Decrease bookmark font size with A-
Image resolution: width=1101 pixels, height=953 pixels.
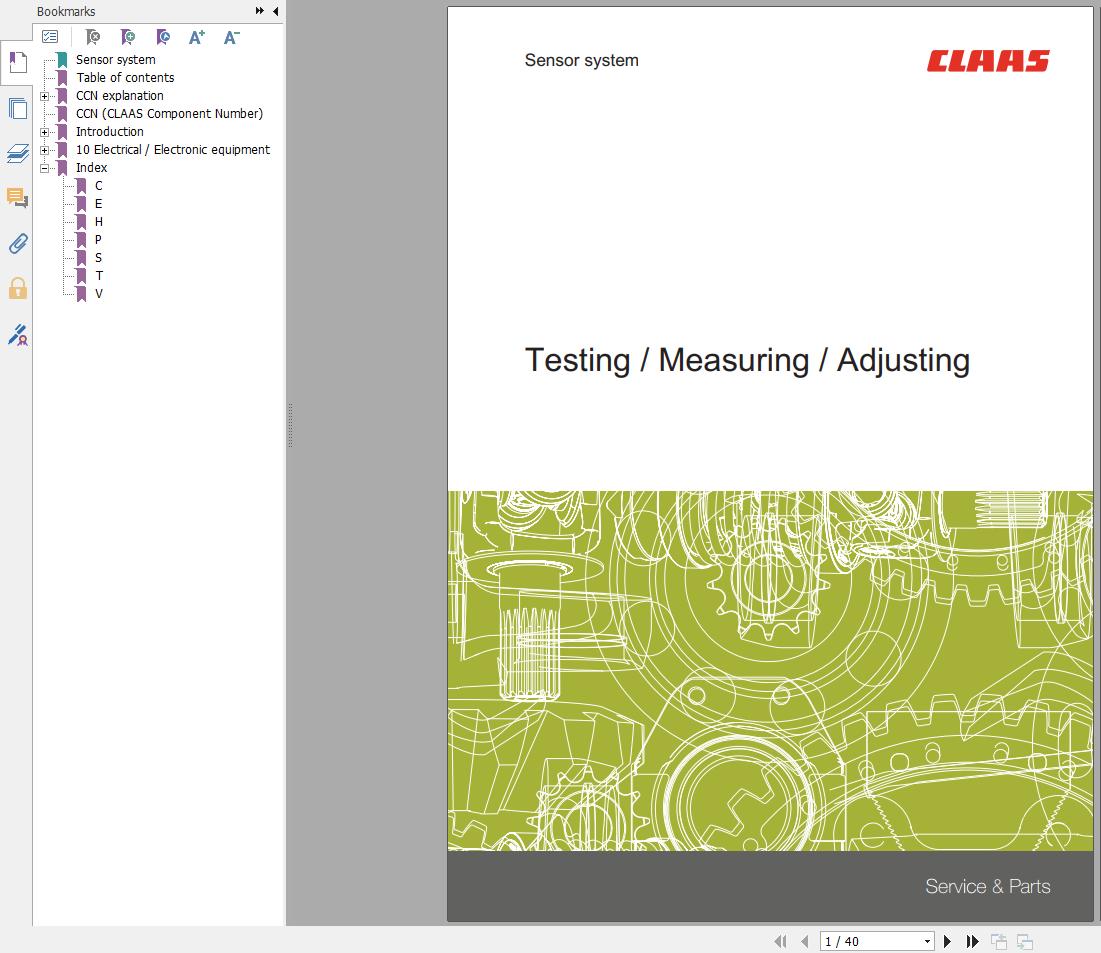pyautogui.click(x=231, y=37)
